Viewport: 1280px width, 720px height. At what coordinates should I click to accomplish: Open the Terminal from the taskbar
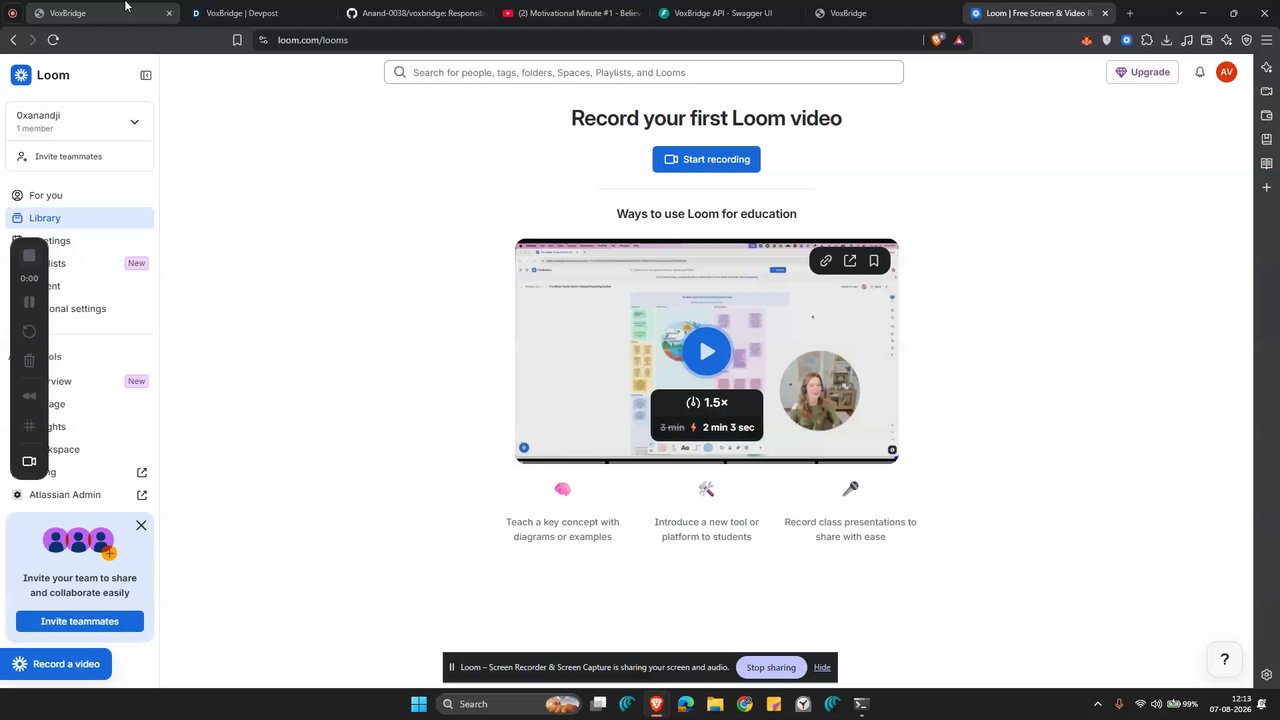[x=861, y=704]
